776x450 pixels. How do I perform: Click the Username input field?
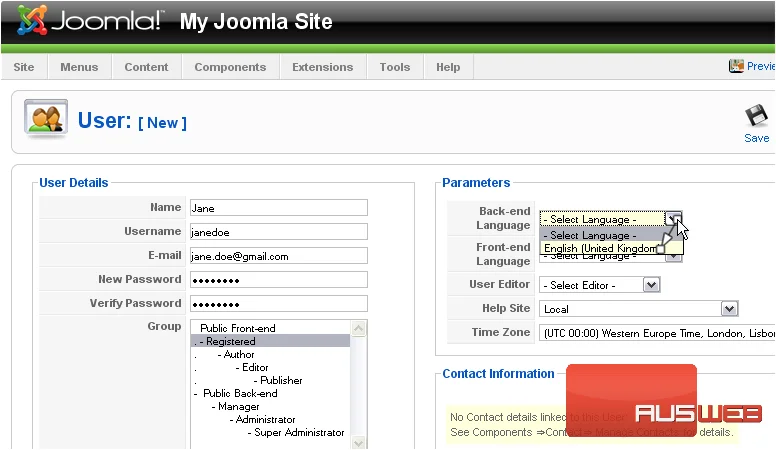click(279, 232)
